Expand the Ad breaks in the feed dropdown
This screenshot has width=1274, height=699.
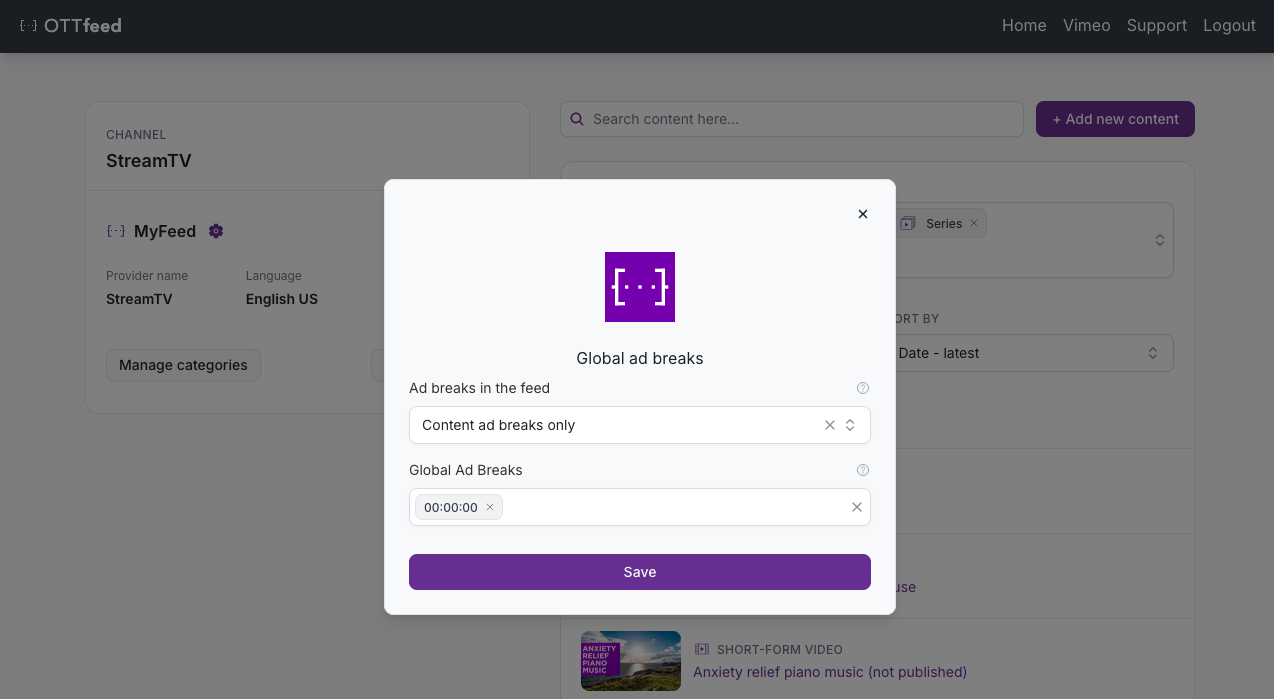click(x=850, y=425)
